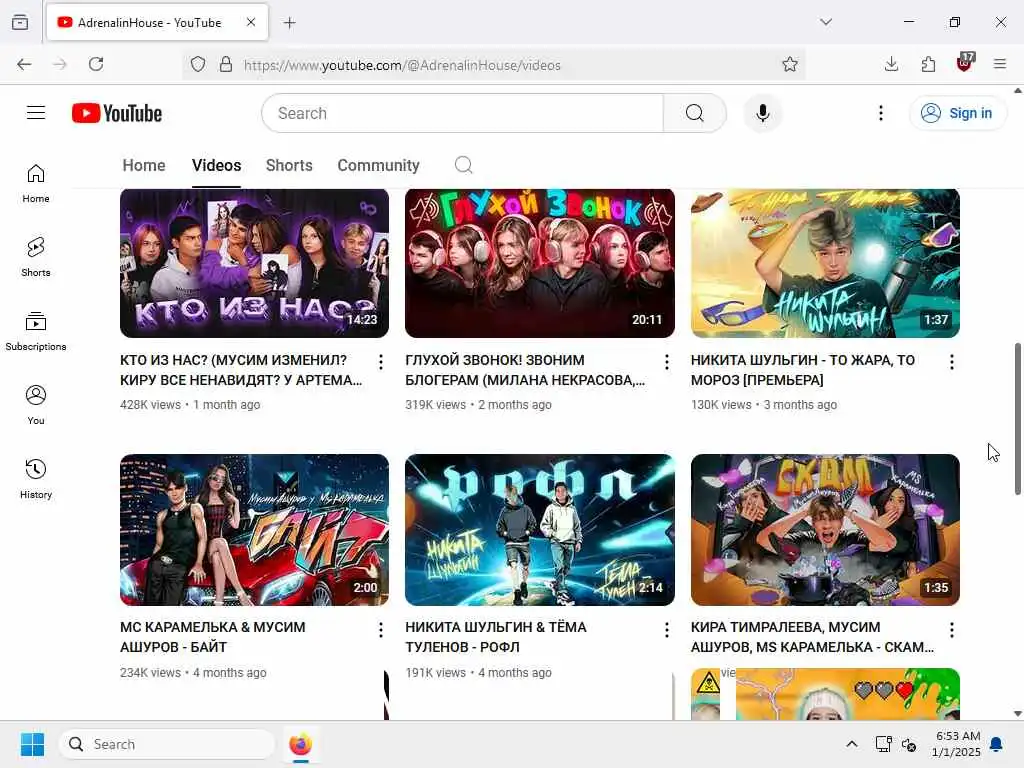Open the БАЙТ video thumbnail
Viewport: 1024px width, 768px height.
pos(255,530)
